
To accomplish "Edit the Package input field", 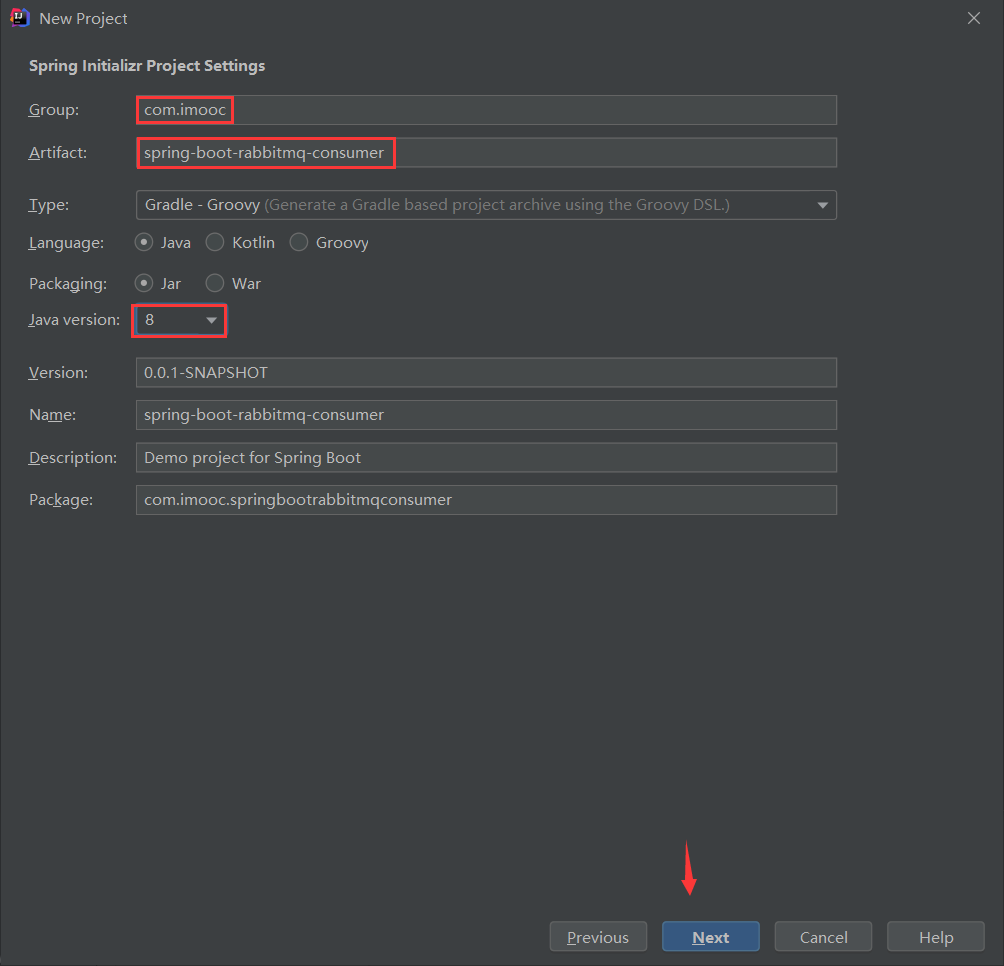I will click(x=486, y=500).
